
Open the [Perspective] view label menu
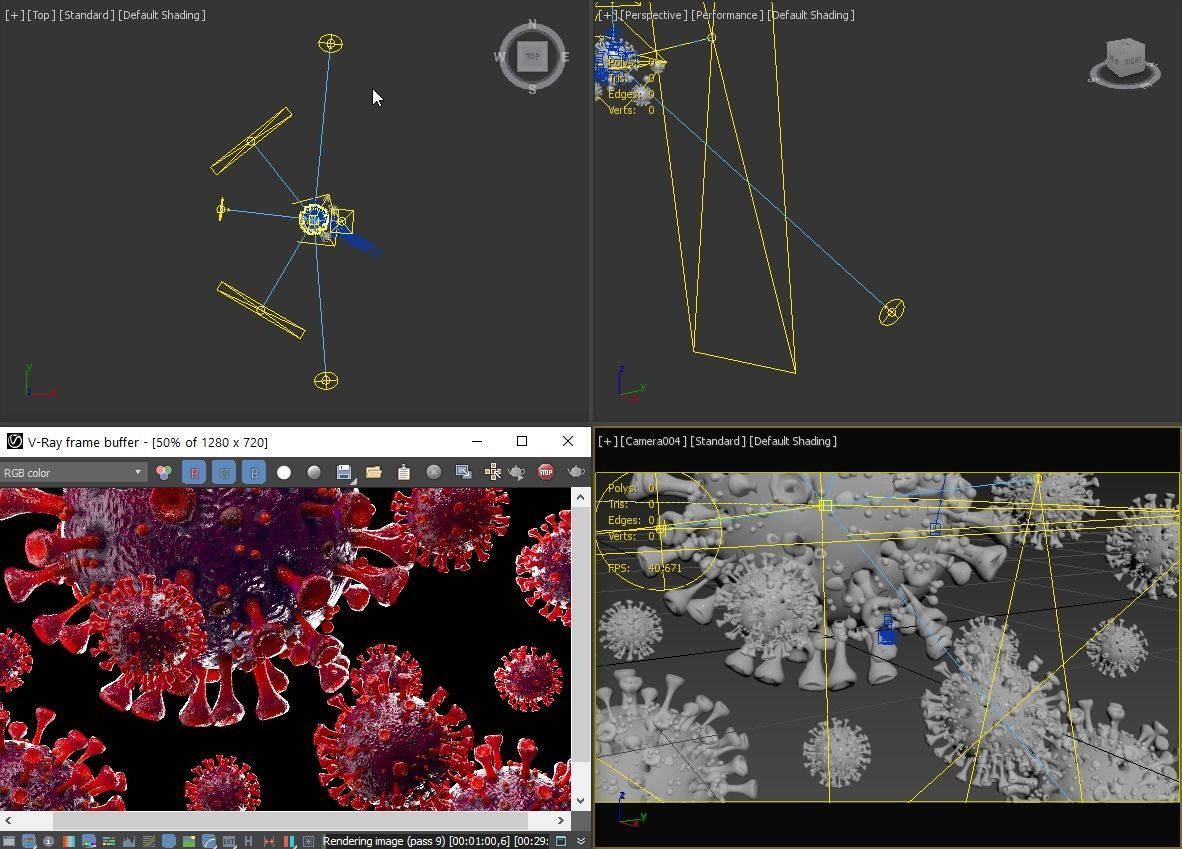[654, 15]
